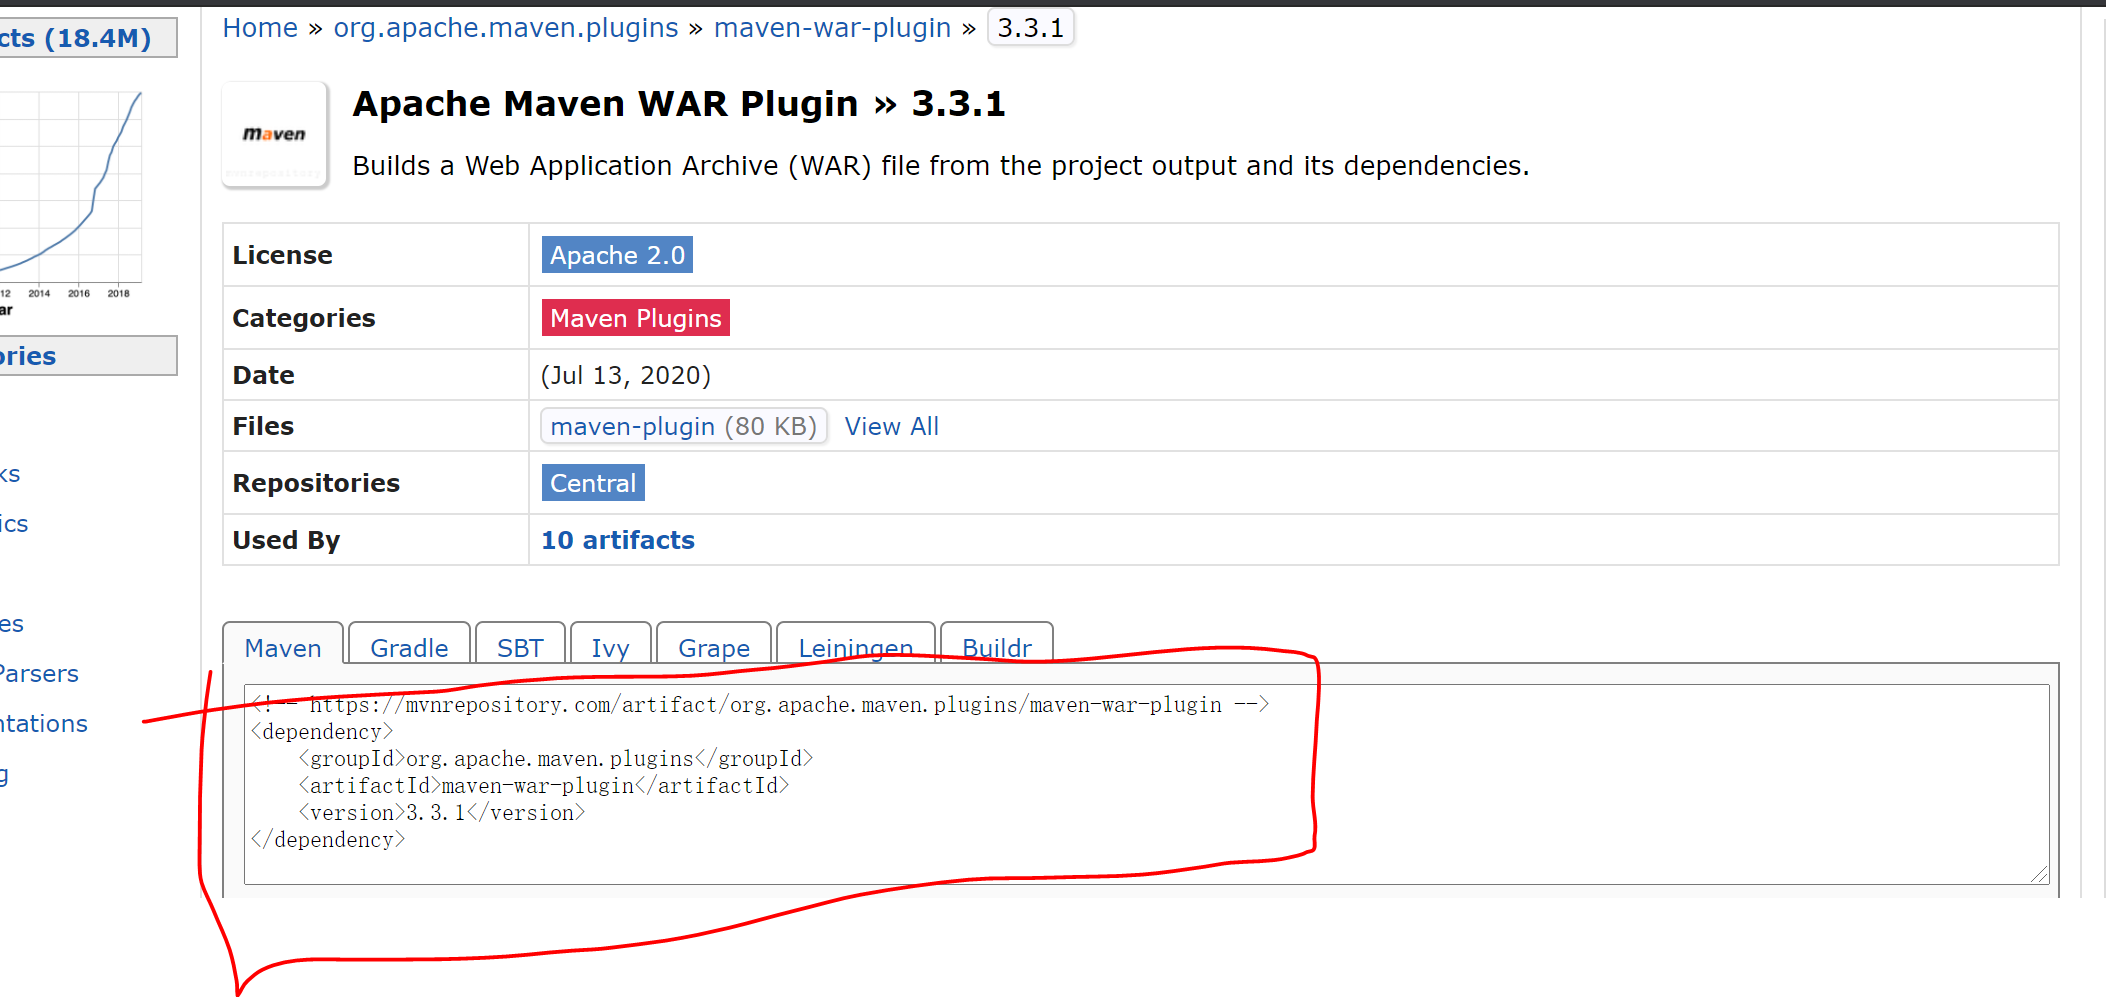Viewport: 2106px width, 997px height.
Task: Click the View All files link
Action: tap(892, 426)
